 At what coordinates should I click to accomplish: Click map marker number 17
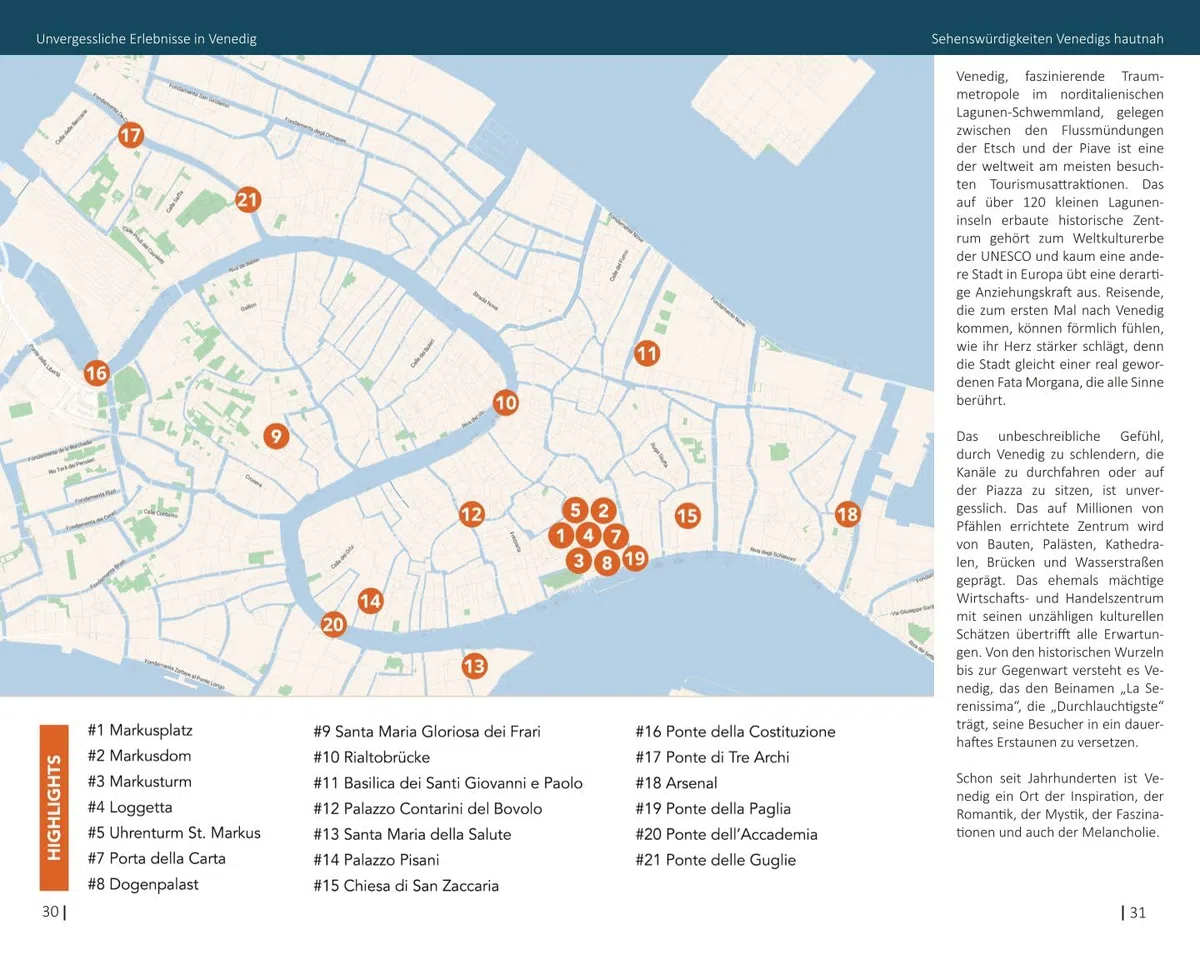tap(130, 134)
